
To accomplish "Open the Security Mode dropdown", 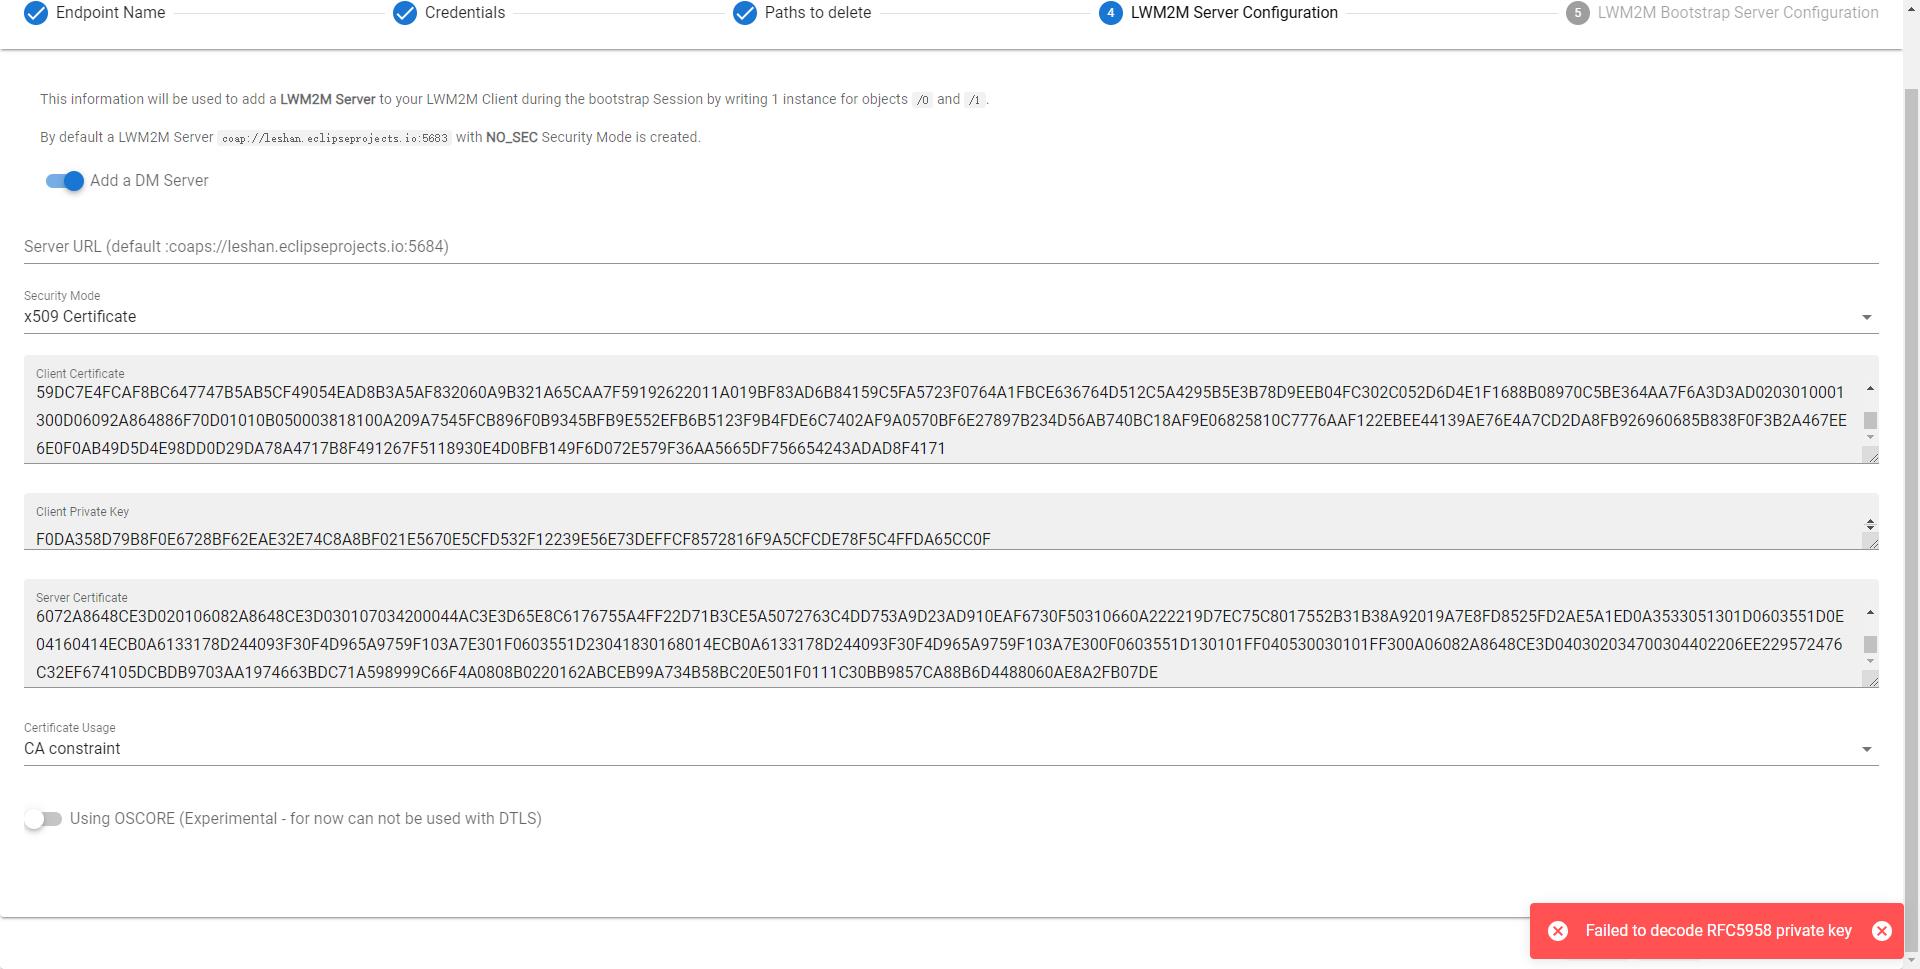I will [x=1866, y=316].
